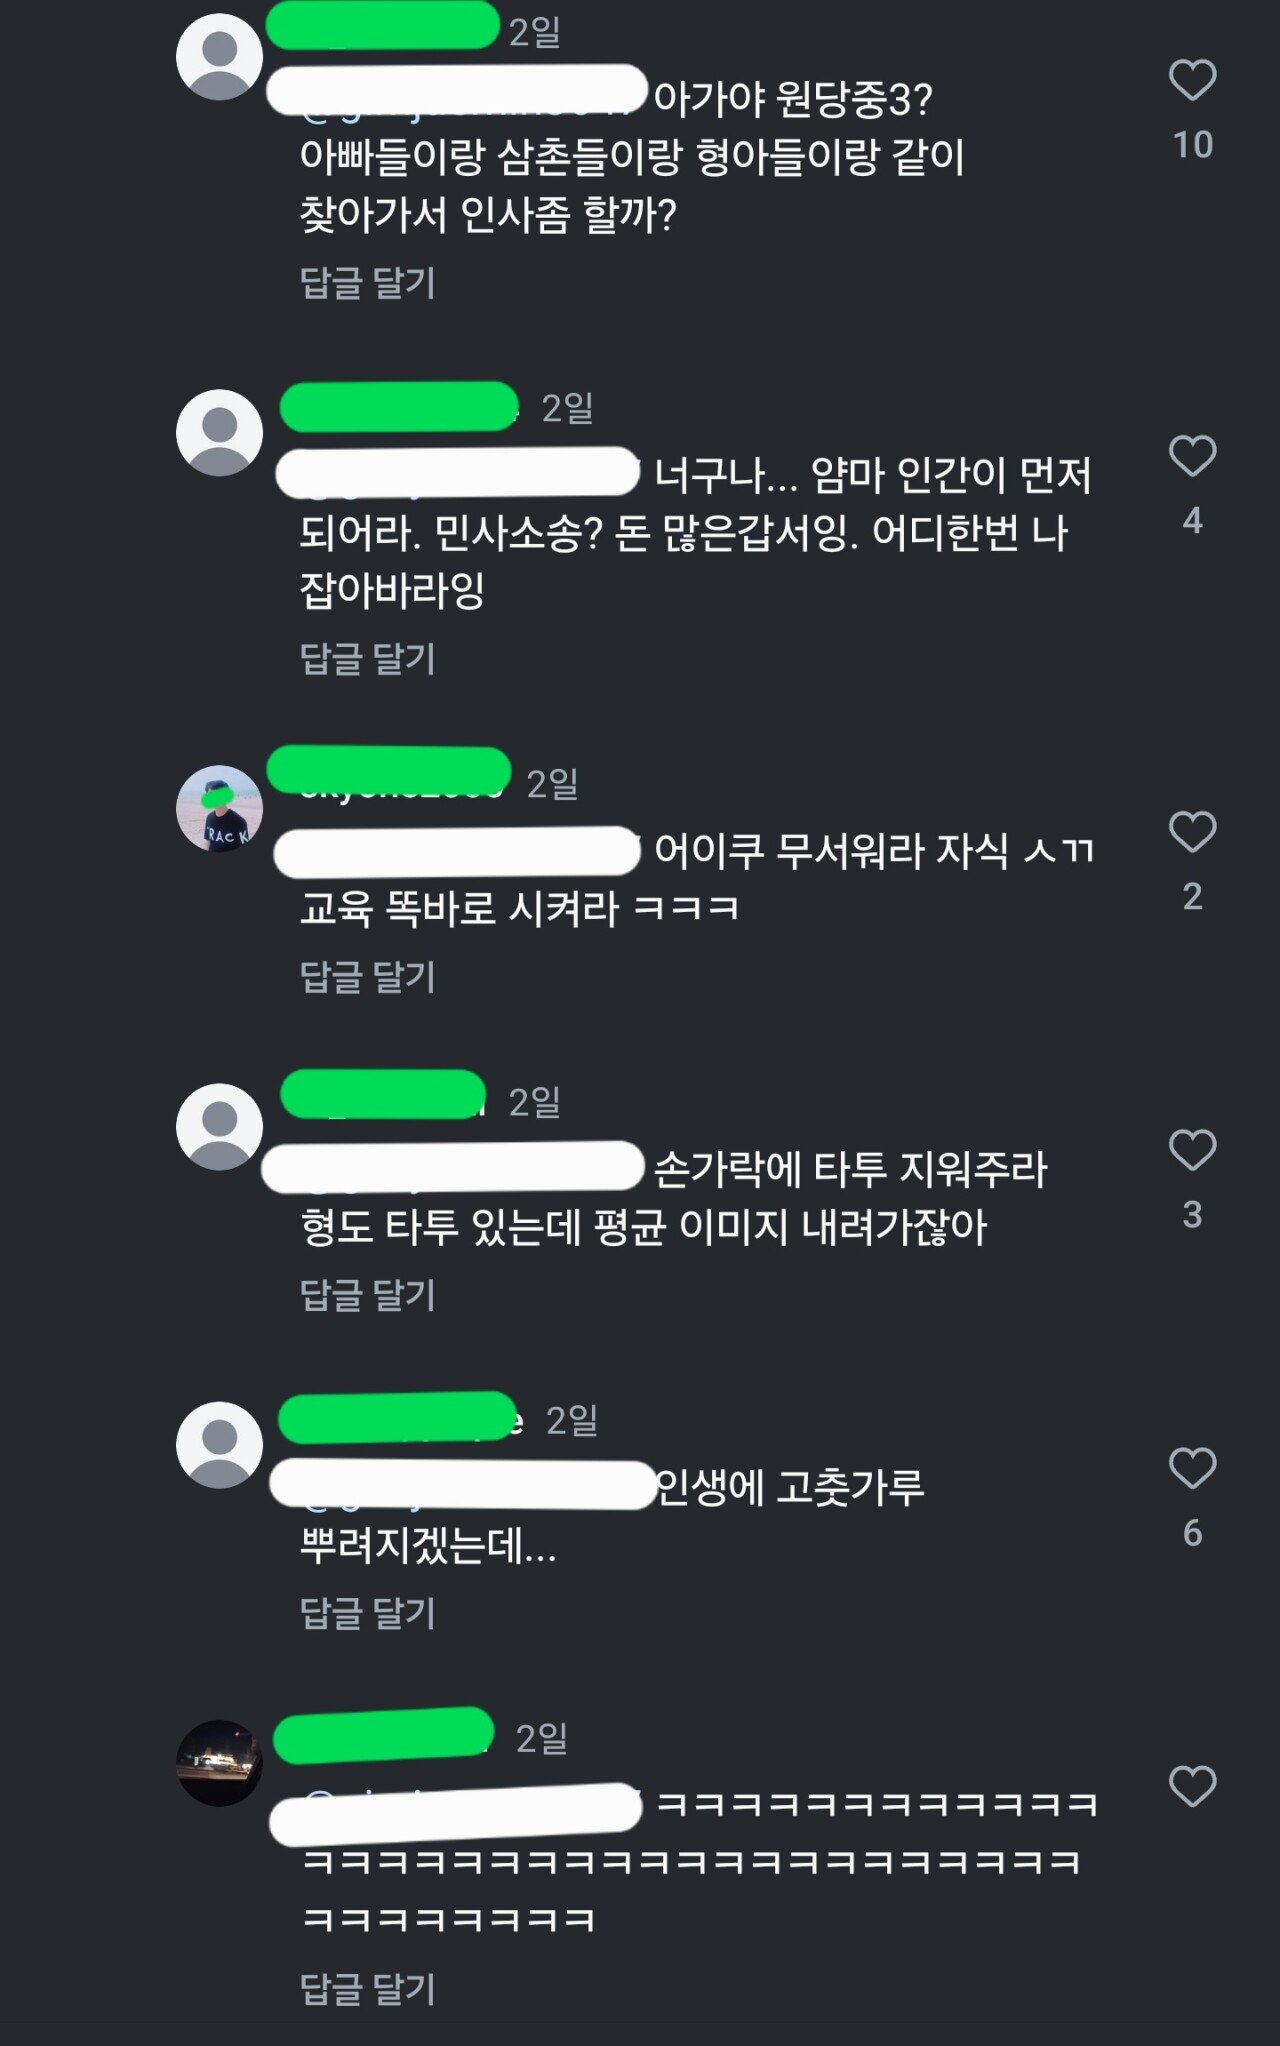Tap 답글 달기 below the ㅋㅋㅋ comment

point(368,1989)
